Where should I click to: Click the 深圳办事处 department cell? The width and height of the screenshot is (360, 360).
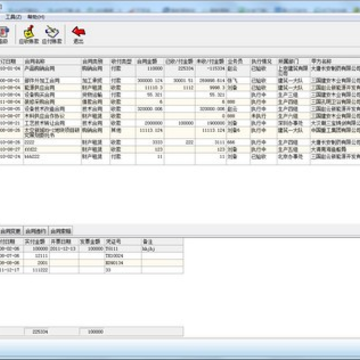294,123
